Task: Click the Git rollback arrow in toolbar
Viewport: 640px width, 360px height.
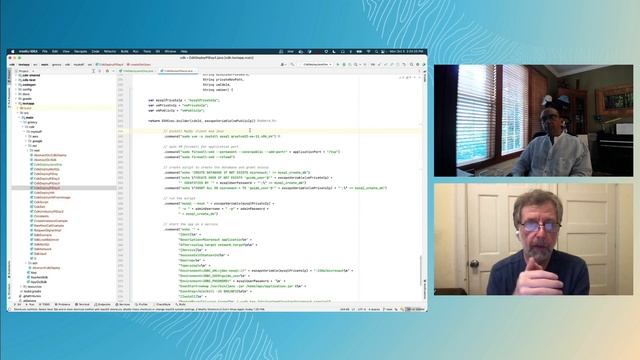Action: [x=404, y=64]
